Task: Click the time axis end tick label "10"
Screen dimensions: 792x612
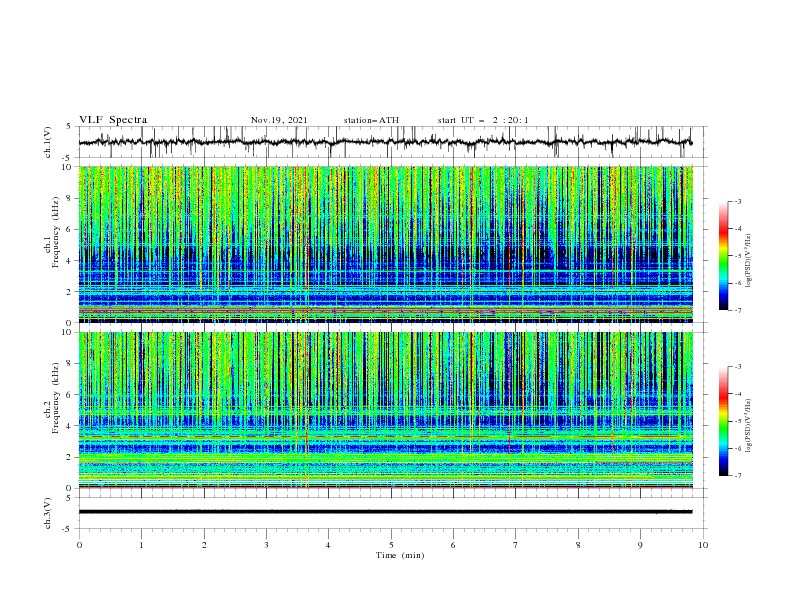Action: (703, 545)
